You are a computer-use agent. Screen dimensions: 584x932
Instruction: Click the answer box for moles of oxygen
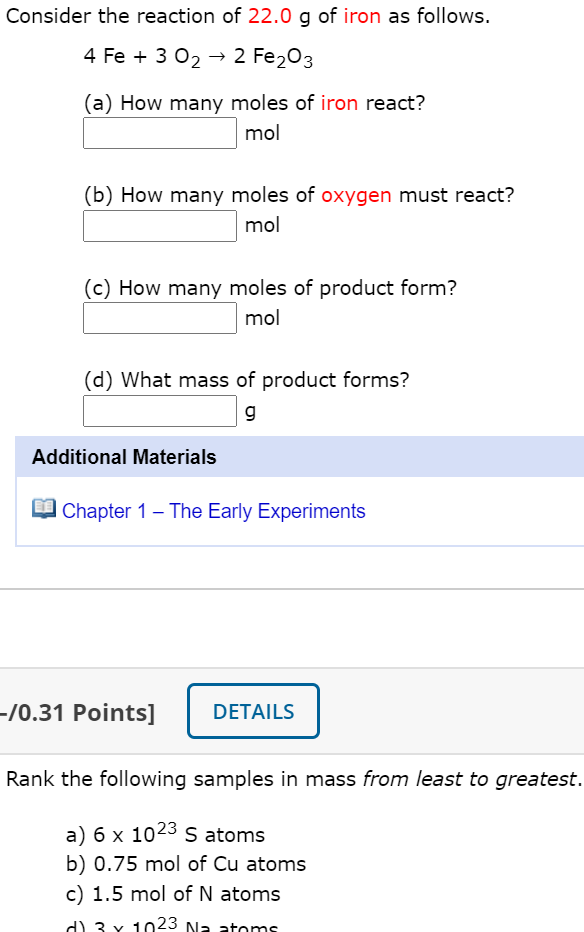pyautogui.click(x=158, y=225)
